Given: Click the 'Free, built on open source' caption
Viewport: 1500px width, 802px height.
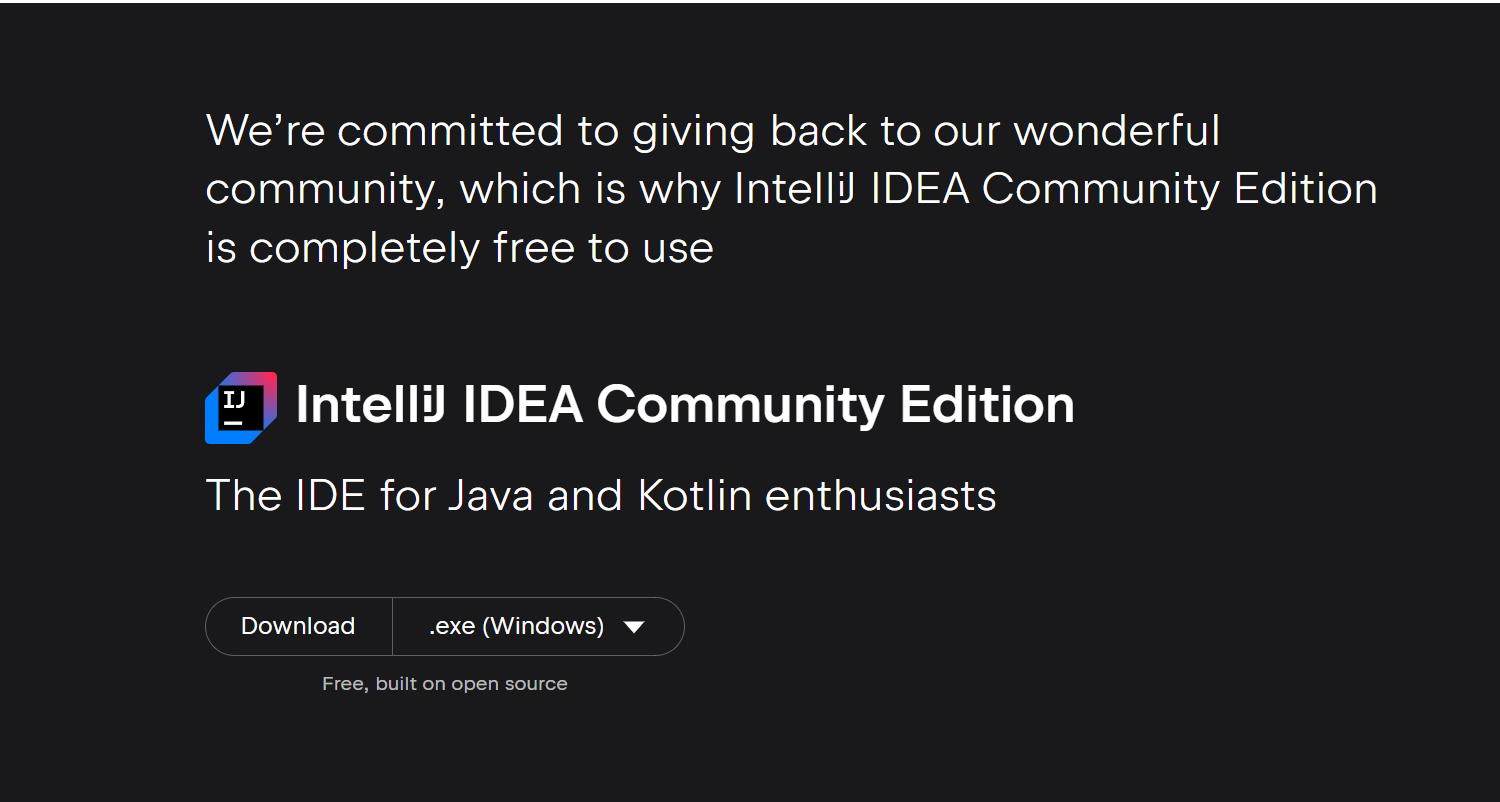Looking at the screenshot, I should 445,684.
